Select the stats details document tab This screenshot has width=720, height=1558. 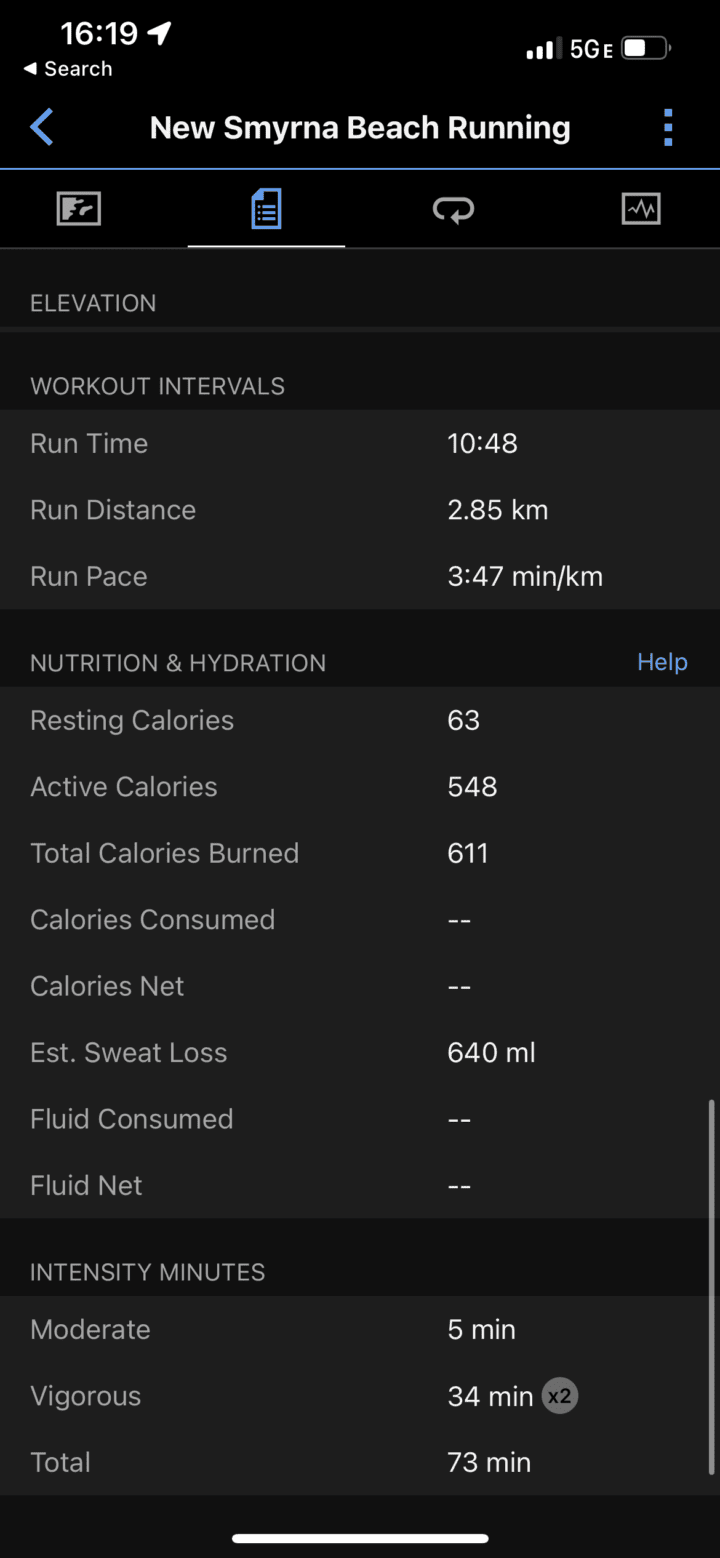click(266, 209)
